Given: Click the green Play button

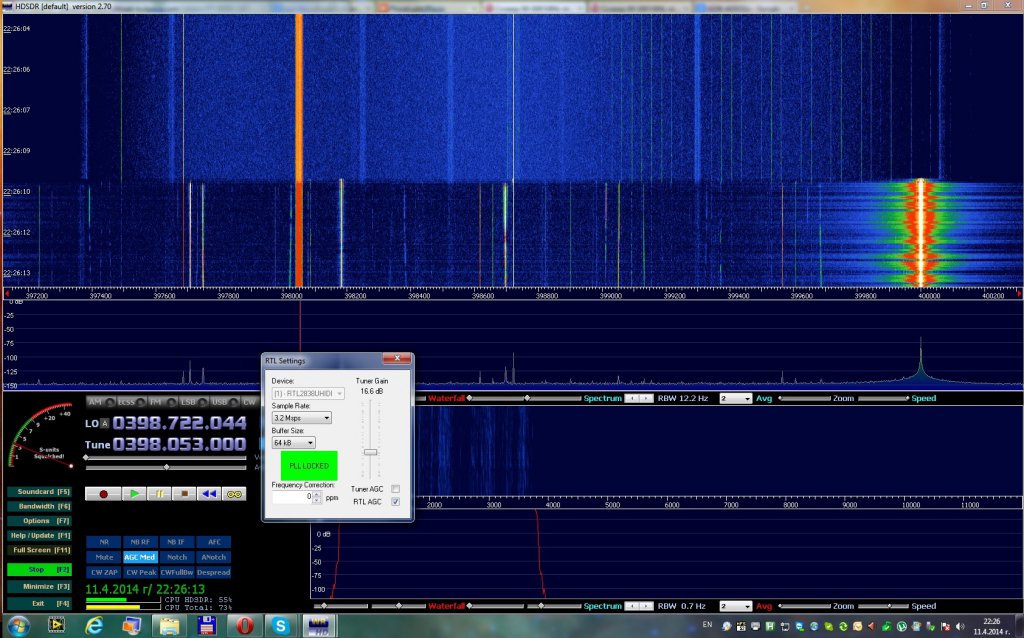Looking at the screenshot, I should pos(133,493).
